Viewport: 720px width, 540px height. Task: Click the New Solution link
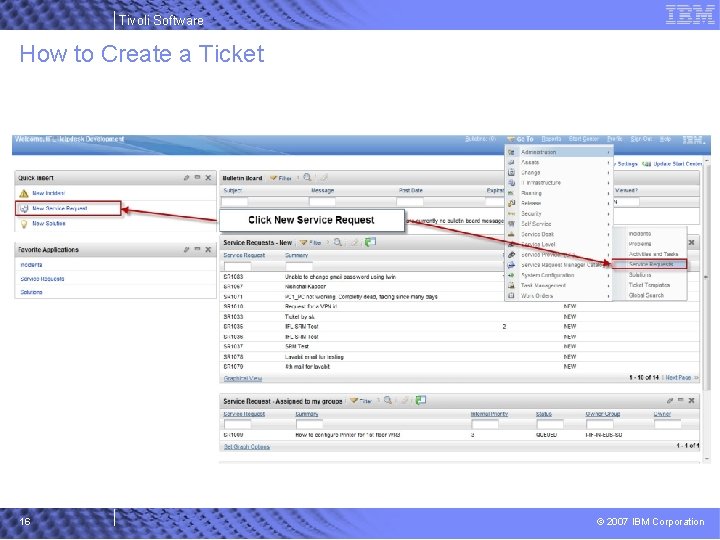pyautogui.click(x=49, y=224)
